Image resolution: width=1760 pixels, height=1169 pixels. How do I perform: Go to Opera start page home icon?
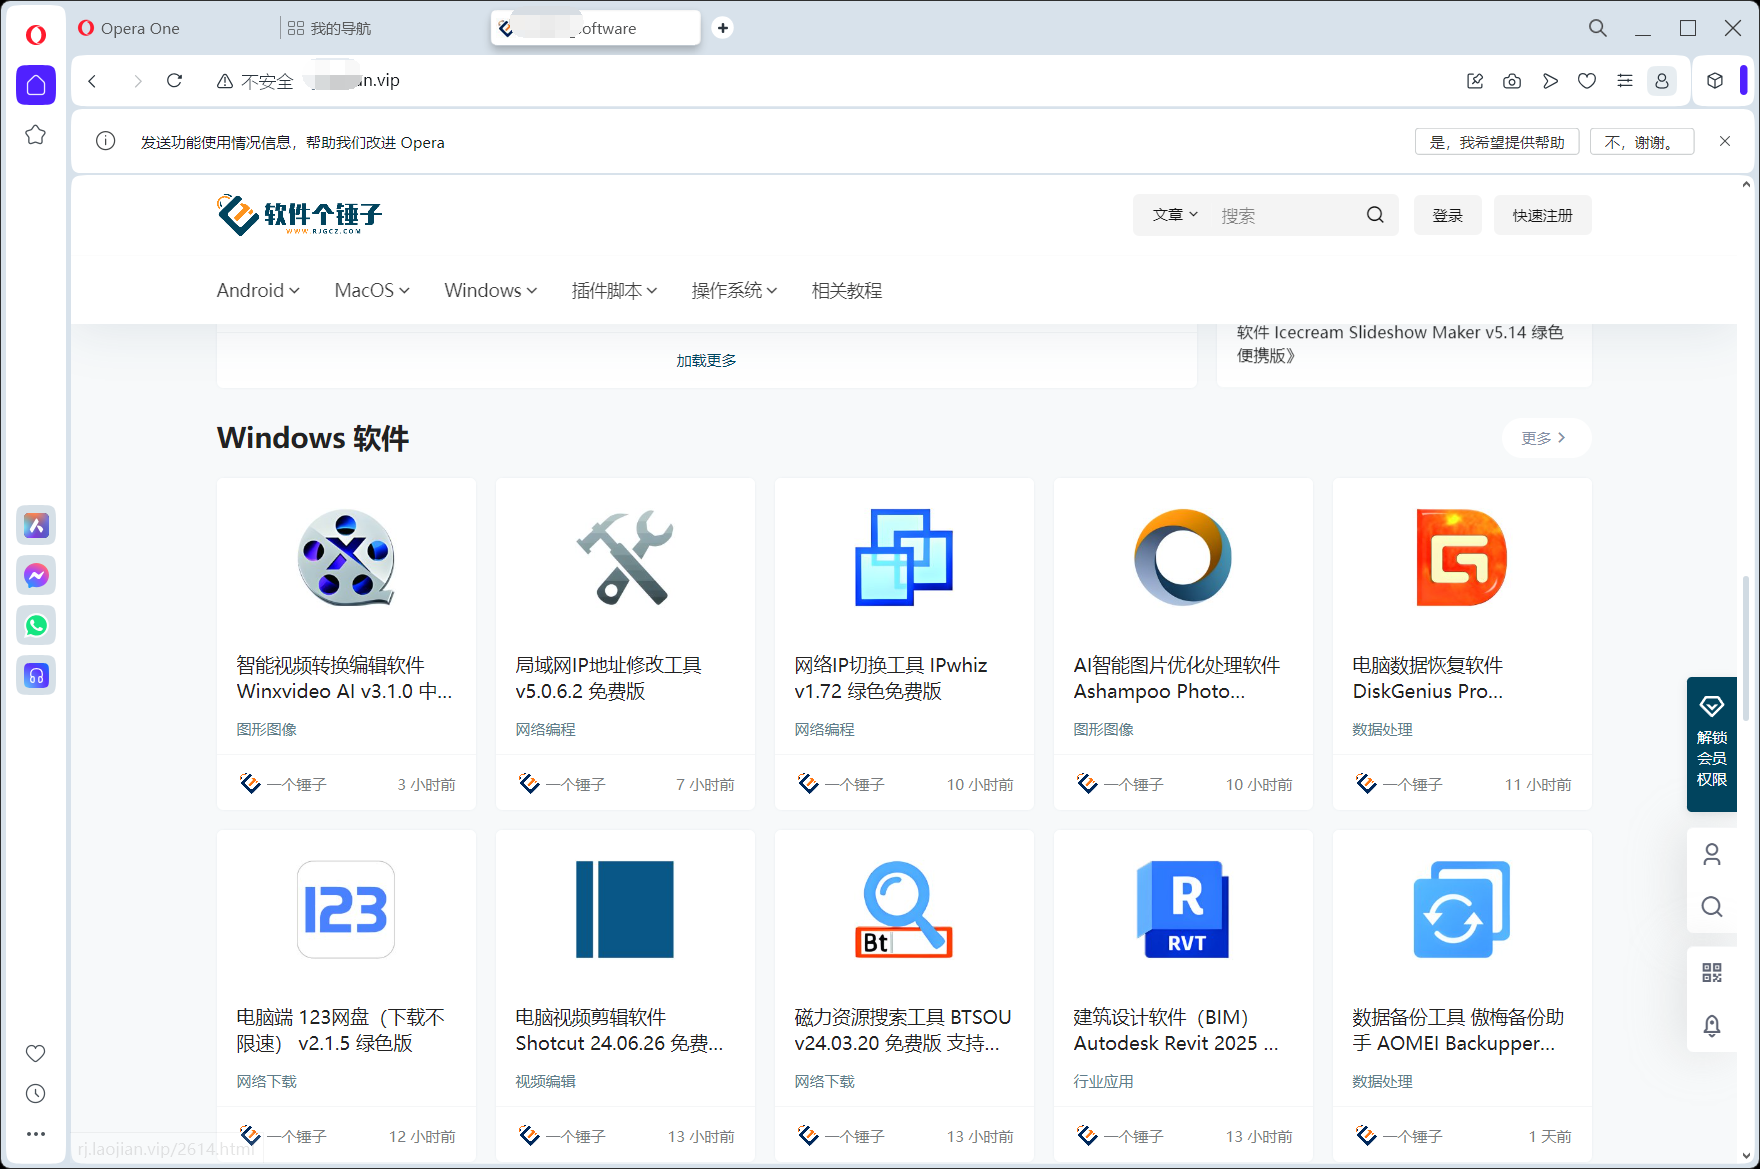[36, 85]
